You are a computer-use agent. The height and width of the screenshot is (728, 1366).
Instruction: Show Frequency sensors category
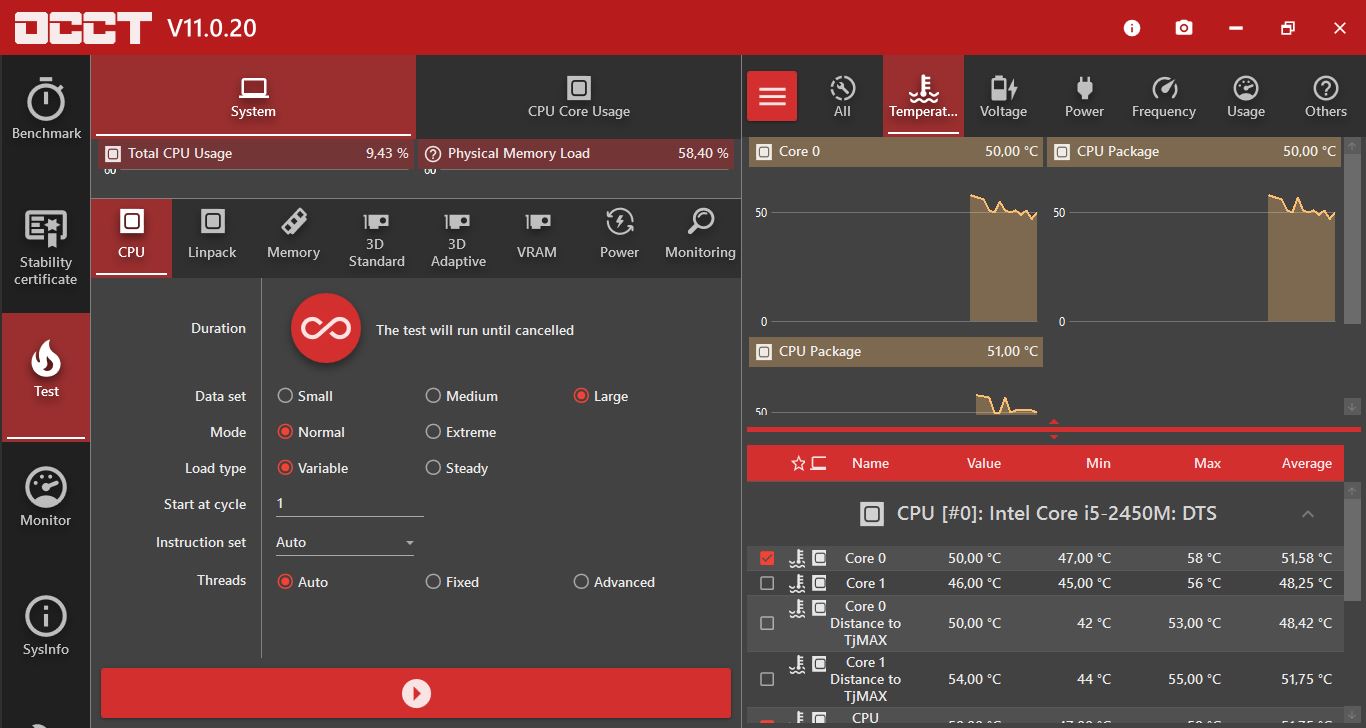[x=1164, y=96]
